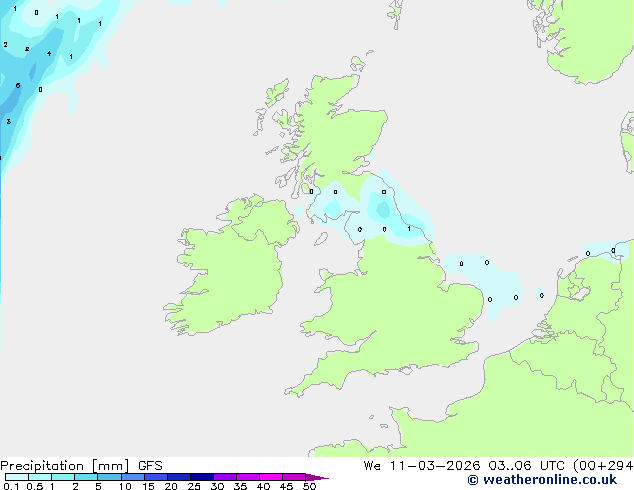Image resolution: width=634 pixels, height=490 pixels.
Task: Click the '0.1' legend scale label
Action: 11,486
